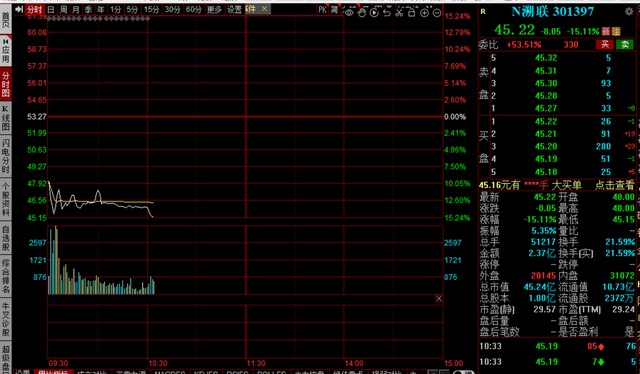The image size is (640, 374).
Task: Select the scissors cut tool icon
Action: click(399, 13)
